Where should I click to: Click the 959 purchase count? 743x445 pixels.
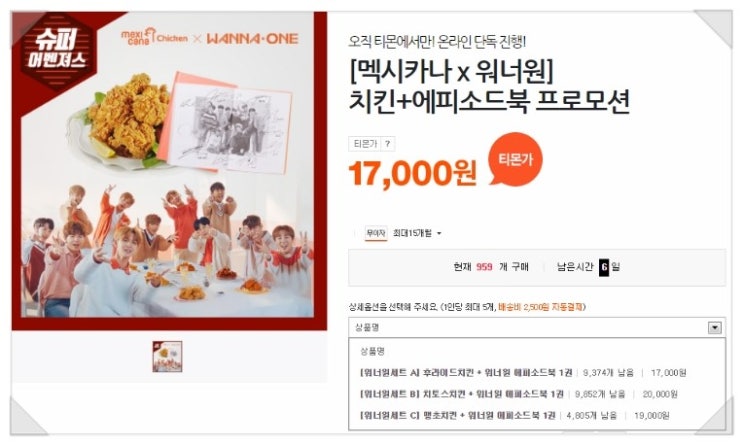pyautogui.click(x=484, y=267)
